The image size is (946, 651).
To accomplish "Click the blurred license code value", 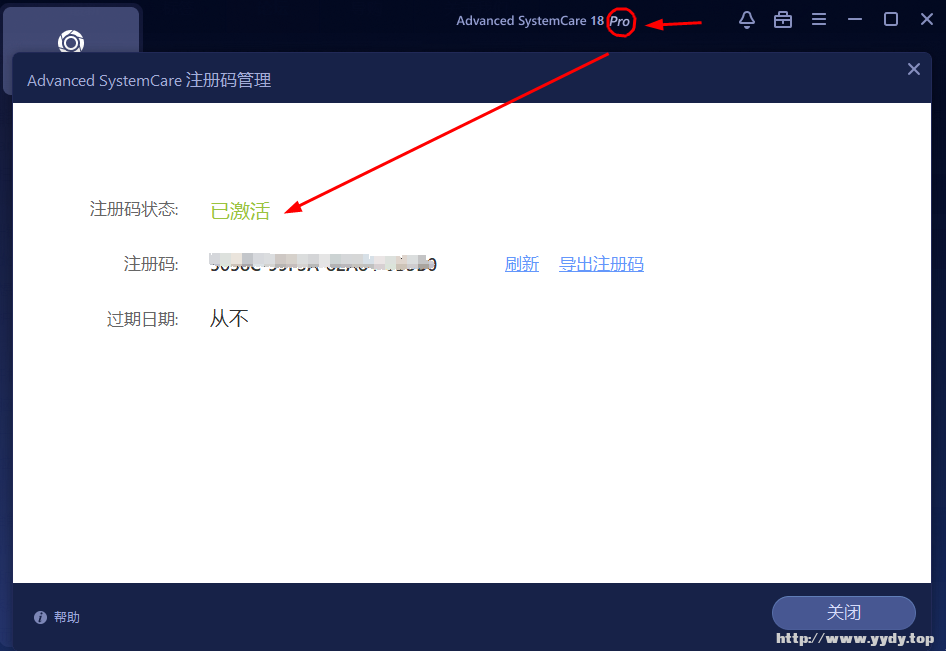I will 323,264.
